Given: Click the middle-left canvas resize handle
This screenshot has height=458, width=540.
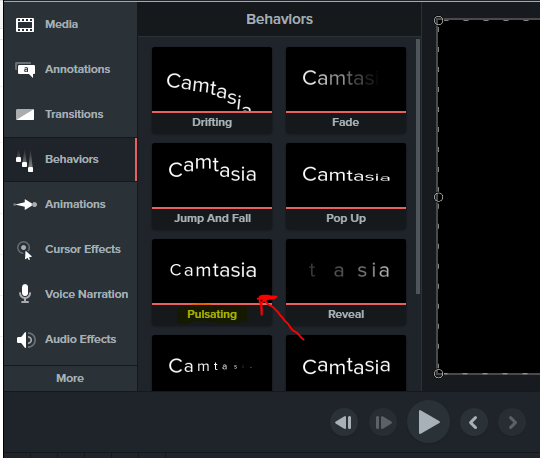Looking at the screenshot, I should click(x=438, y=197).
